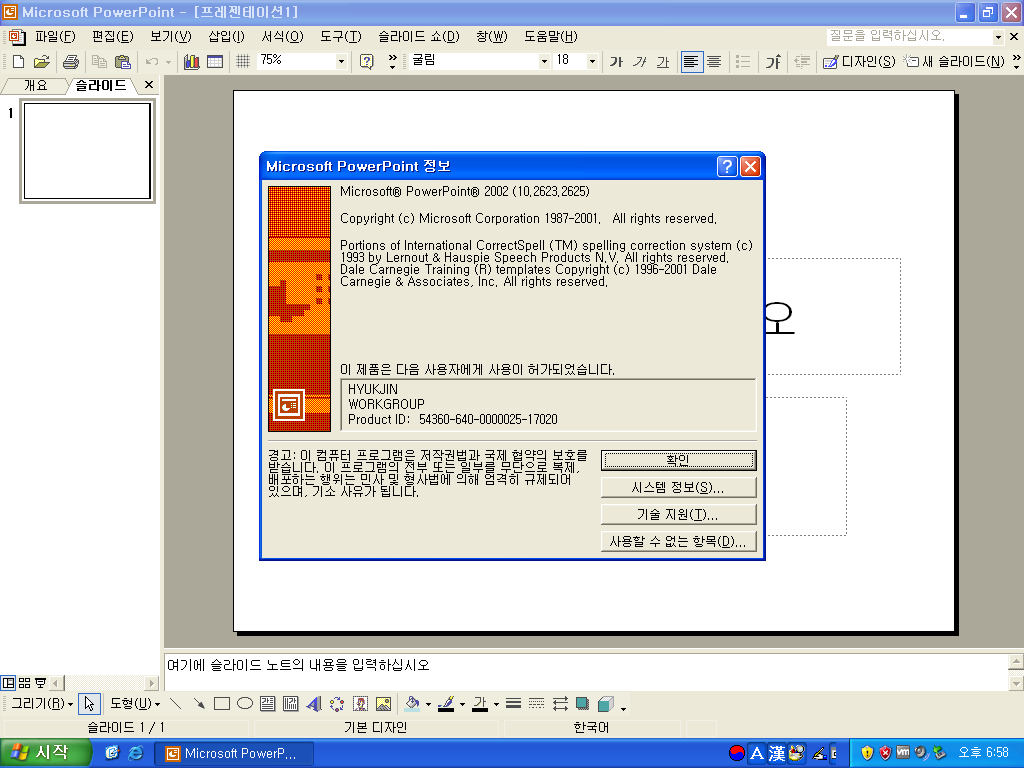Screen dimensions: 1024x768
Task: Select the Rectangle drawing tool
Action: 222,704
